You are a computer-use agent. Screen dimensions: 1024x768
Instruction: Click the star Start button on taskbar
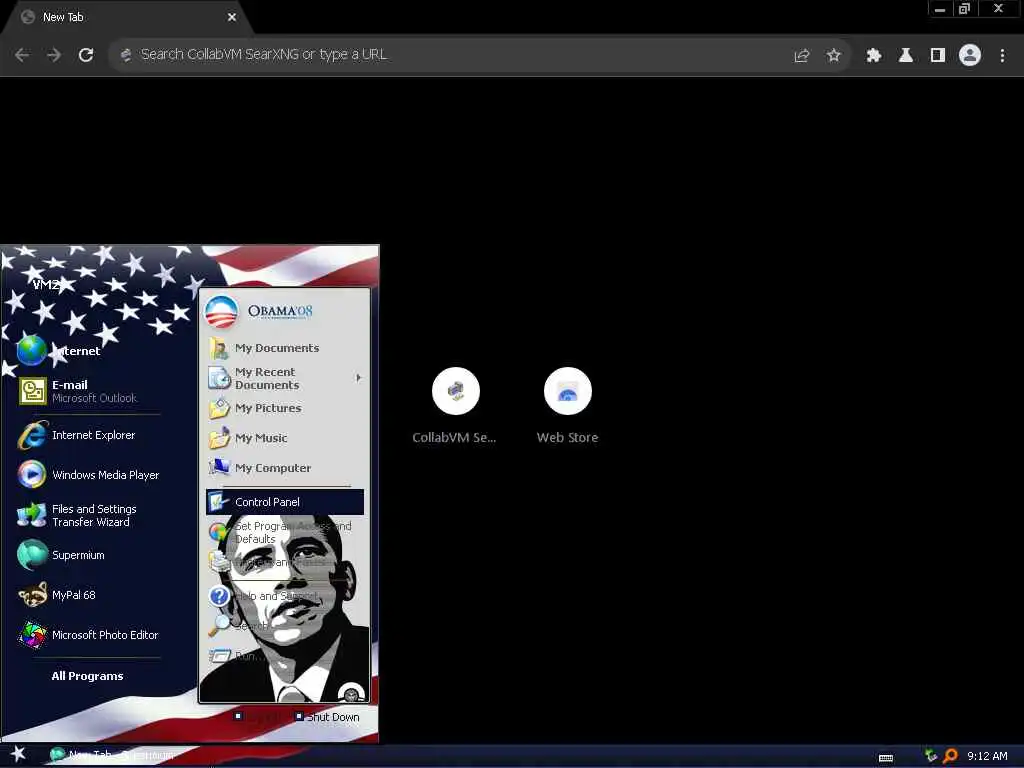pos(18,754)
